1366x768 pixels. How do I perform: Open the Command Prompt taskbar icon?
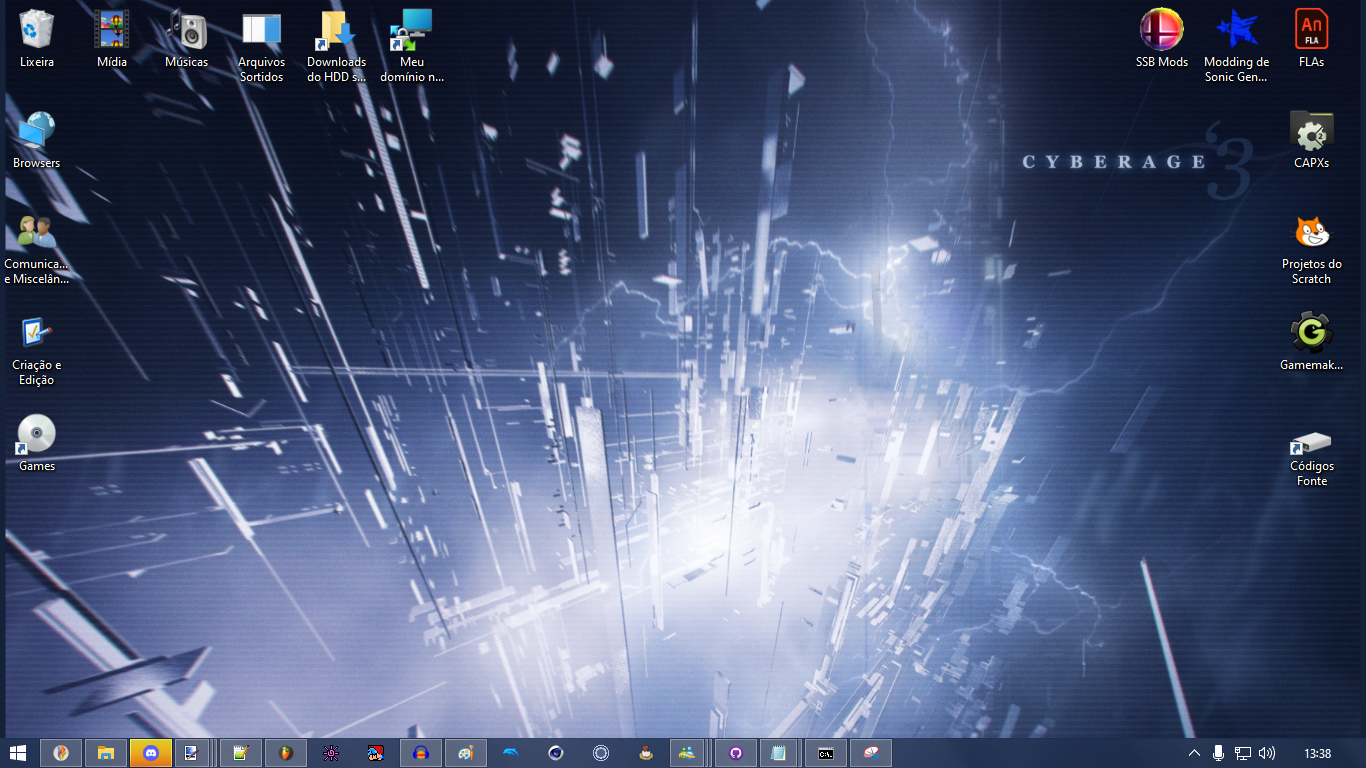(x=826, y=753)
